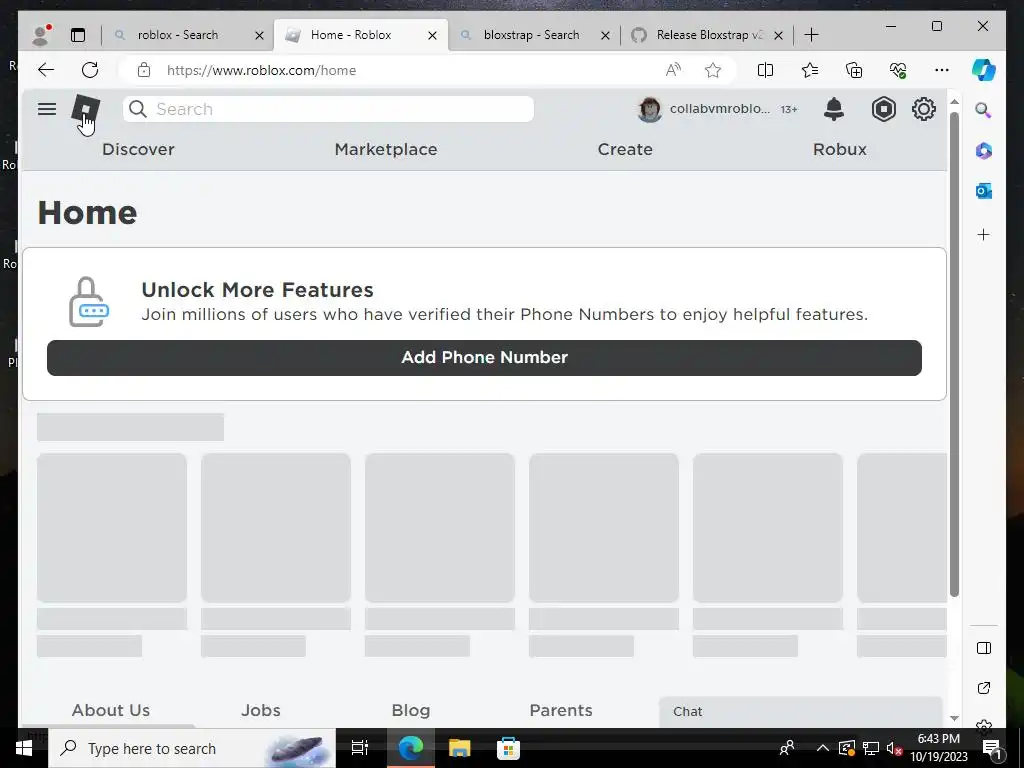Show hidden system tray icons
This screenshot has height=768, width=1024.
[823, 748]
